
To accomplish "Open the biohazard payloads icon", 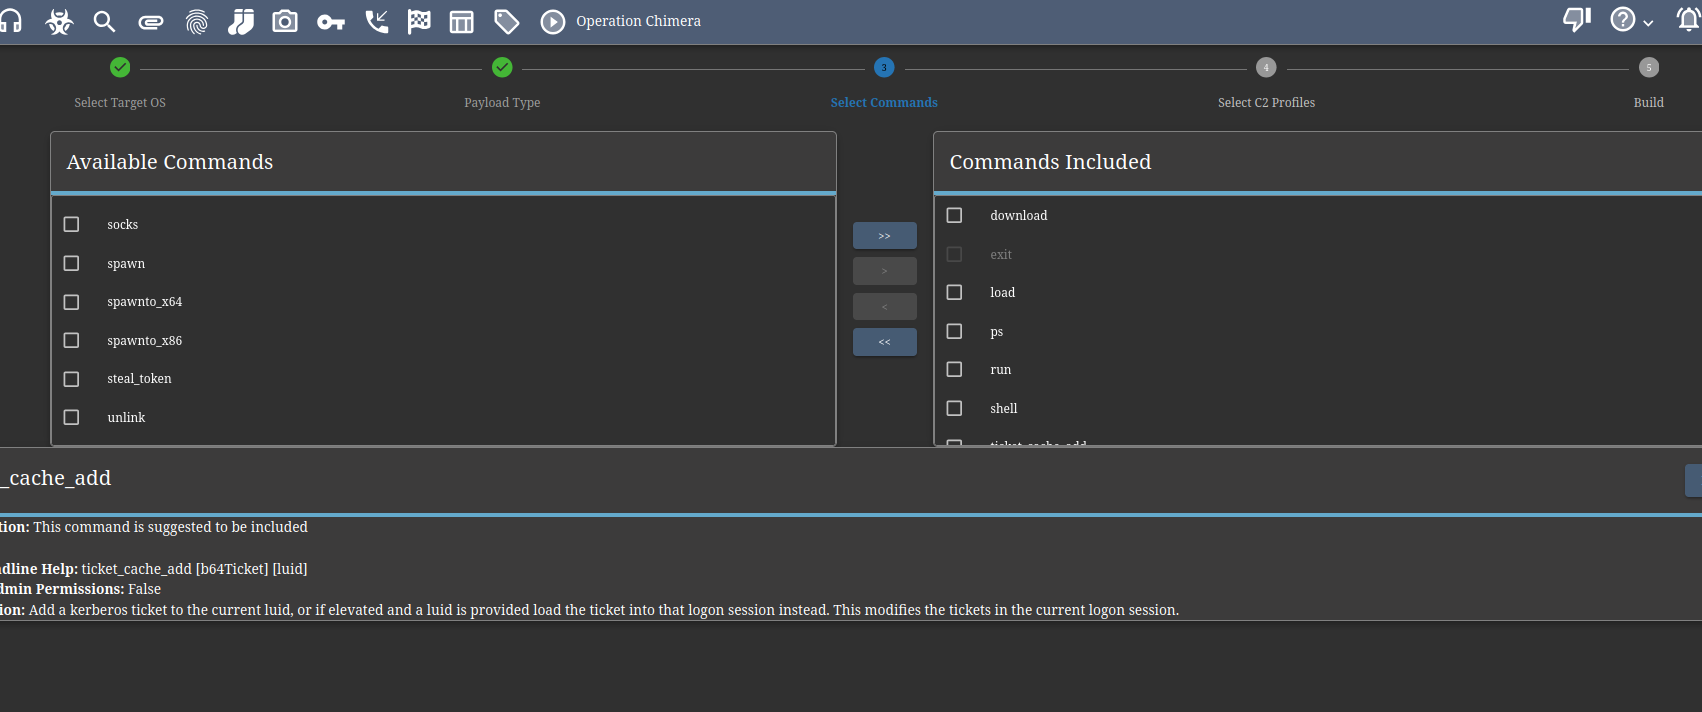I will point(59,21).
